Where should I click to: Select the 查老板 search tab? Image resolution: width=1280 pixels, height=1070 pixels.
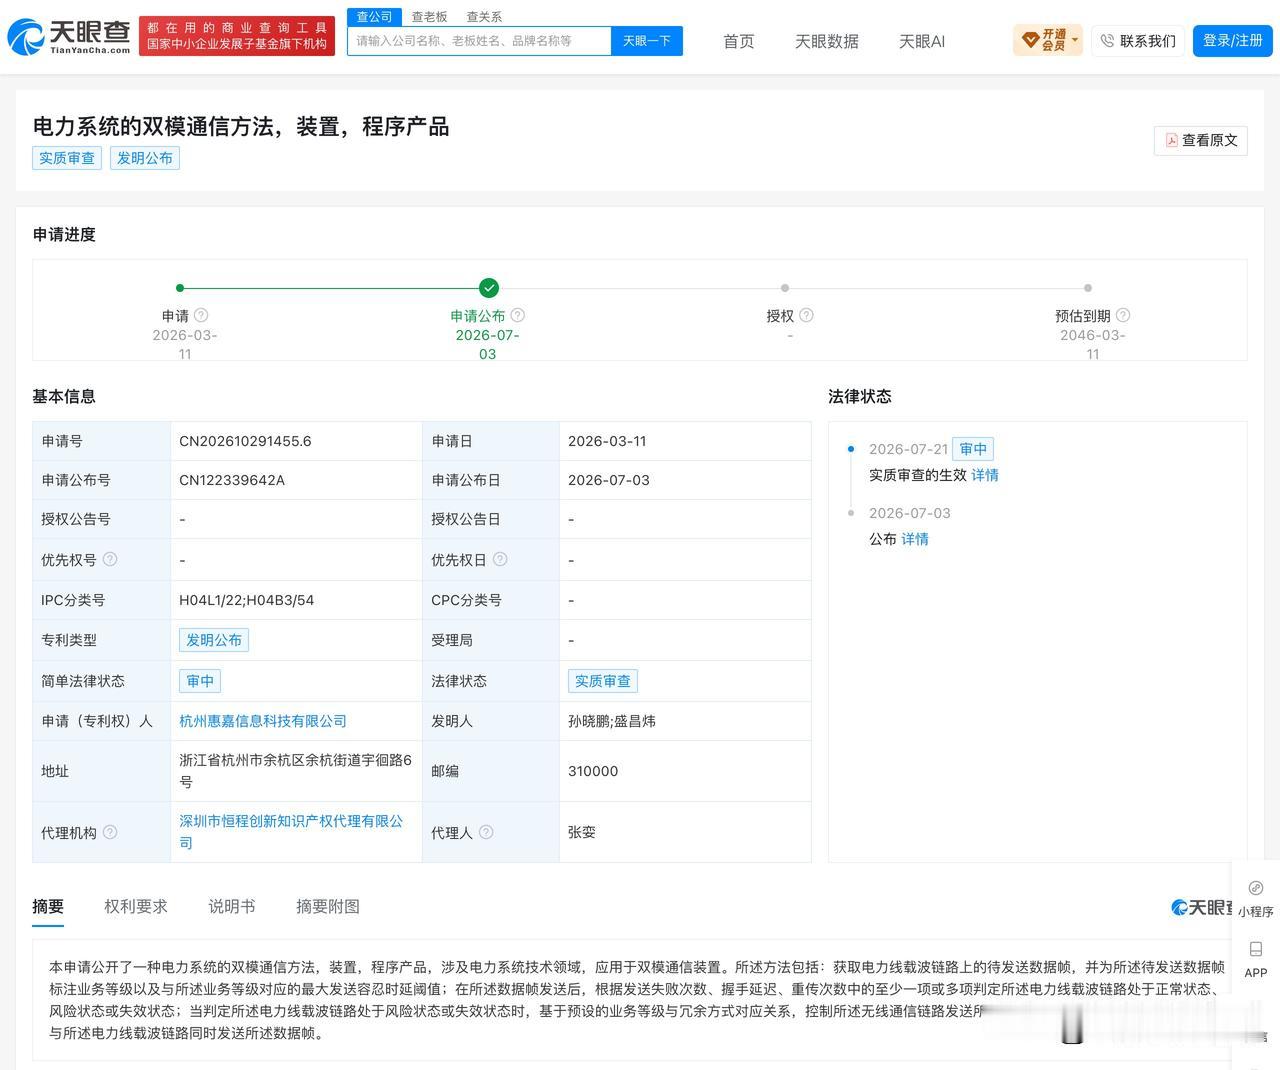(429, 17)
